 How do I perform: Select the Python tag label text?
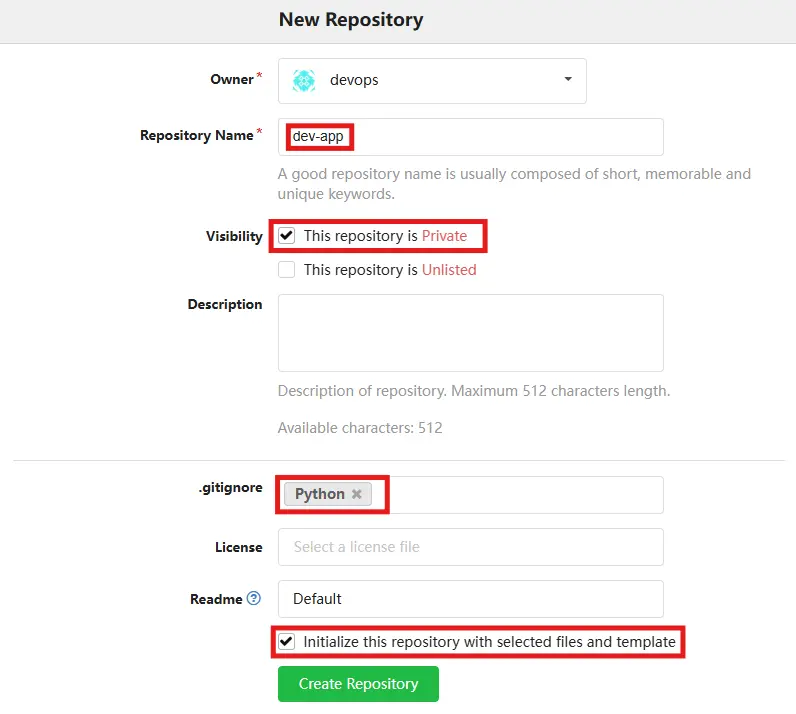click(x=319, y=494)
